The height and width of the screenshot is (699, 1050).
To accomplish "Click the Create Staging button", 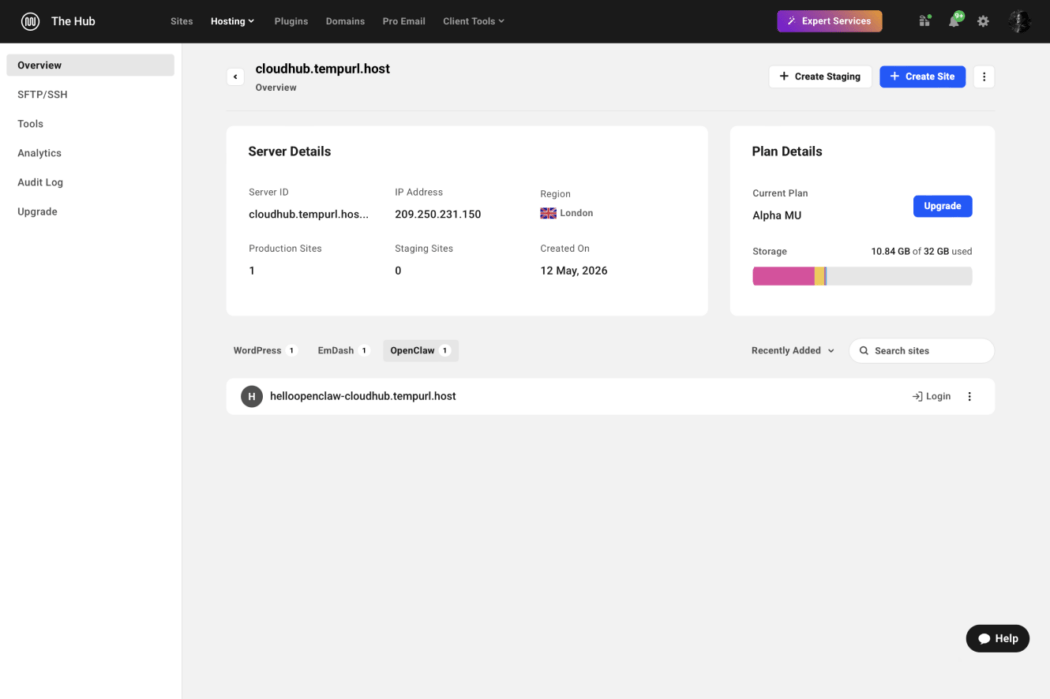I will 820,77.
